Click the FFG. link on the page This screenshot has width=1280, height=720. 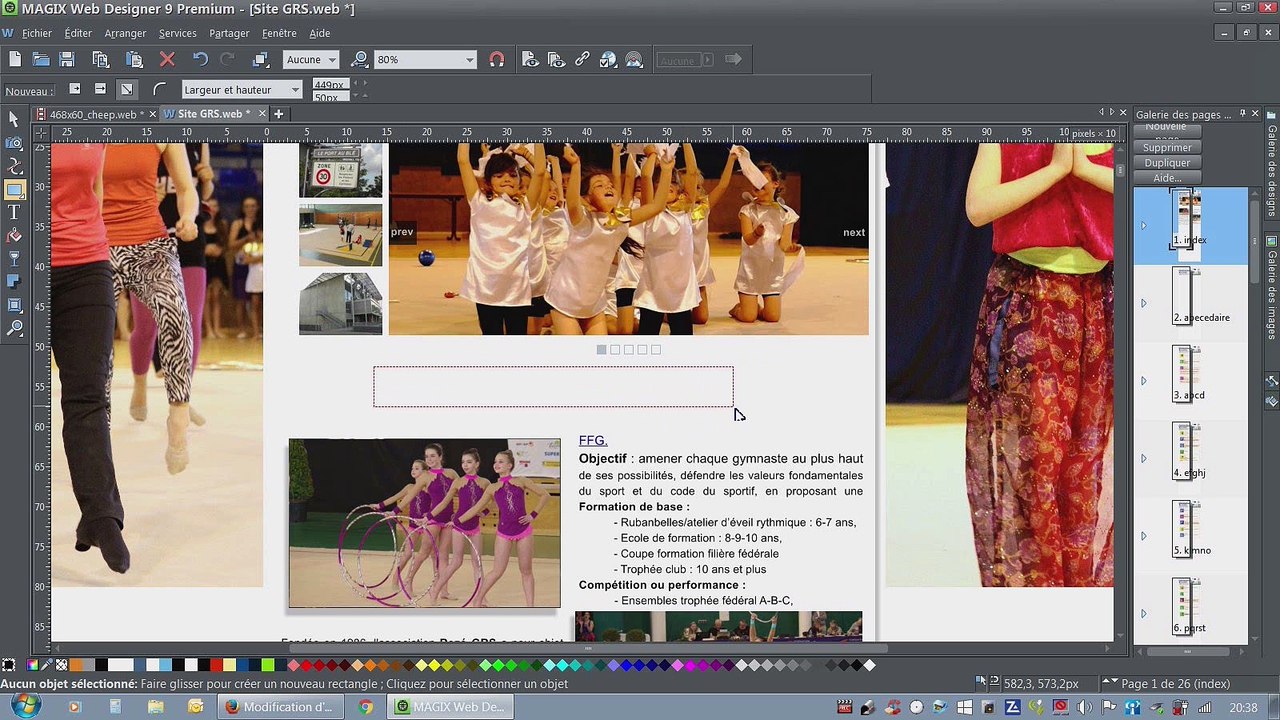pyautogui.click(x=593, y=441)
